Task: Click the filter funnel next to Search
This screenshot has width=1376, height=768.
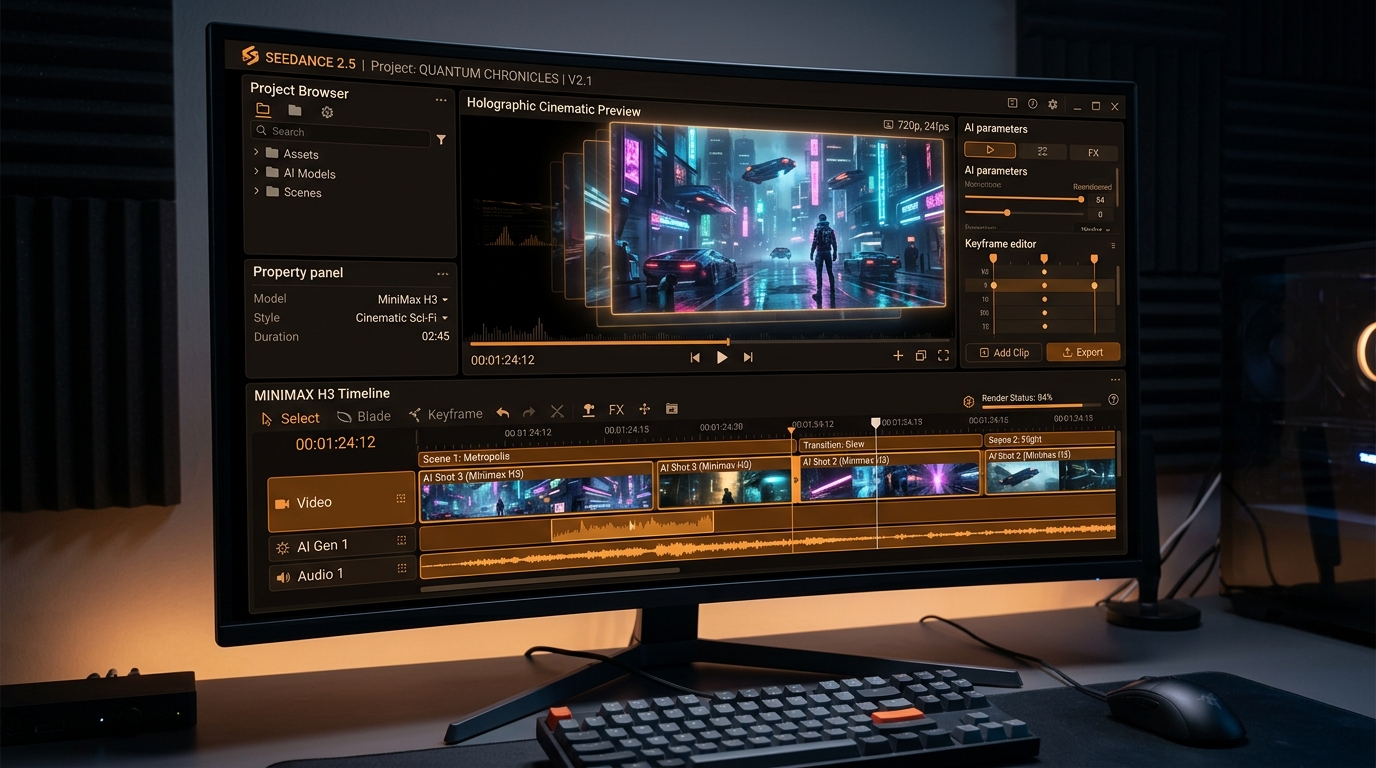Action: pos(441,140)
